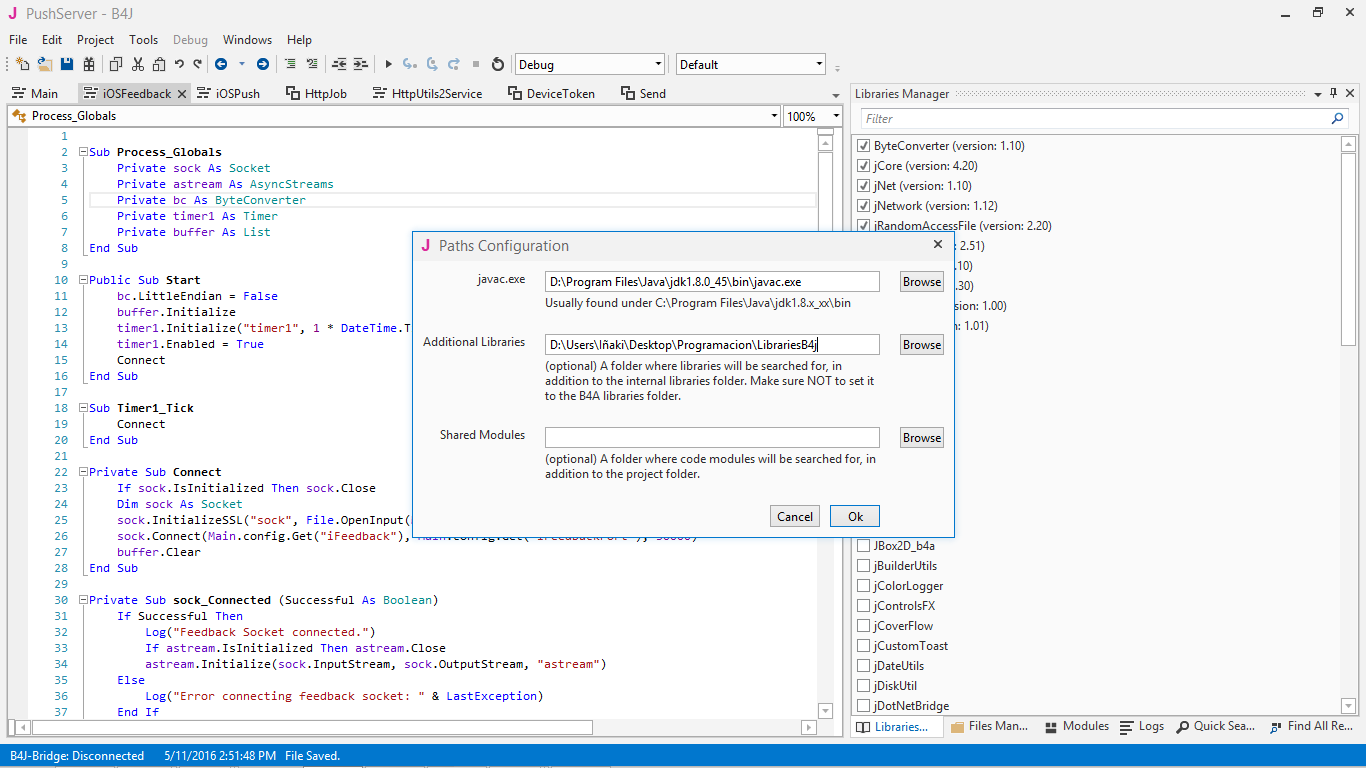This screenshot has width=1366, height=768.
Task: Click the Undo arrow icon
Action: coord(179,64)
